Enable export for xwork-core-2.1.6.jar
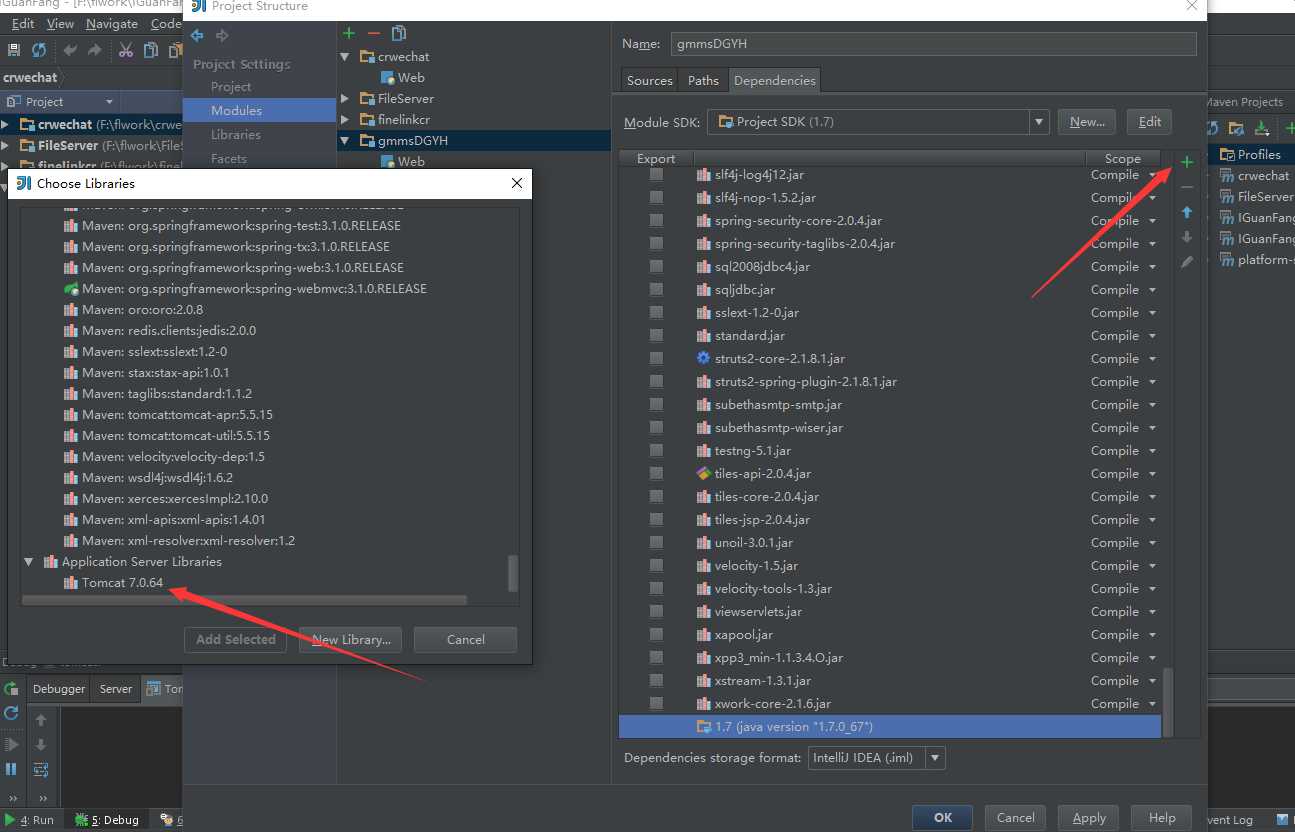 point(656,704)
